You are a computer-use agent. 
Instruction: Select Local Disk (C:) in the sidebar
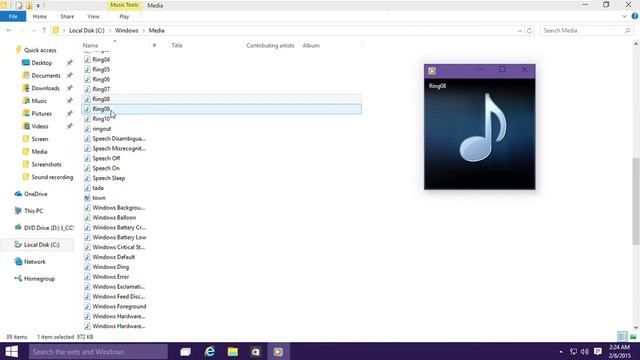coord(42,245)
